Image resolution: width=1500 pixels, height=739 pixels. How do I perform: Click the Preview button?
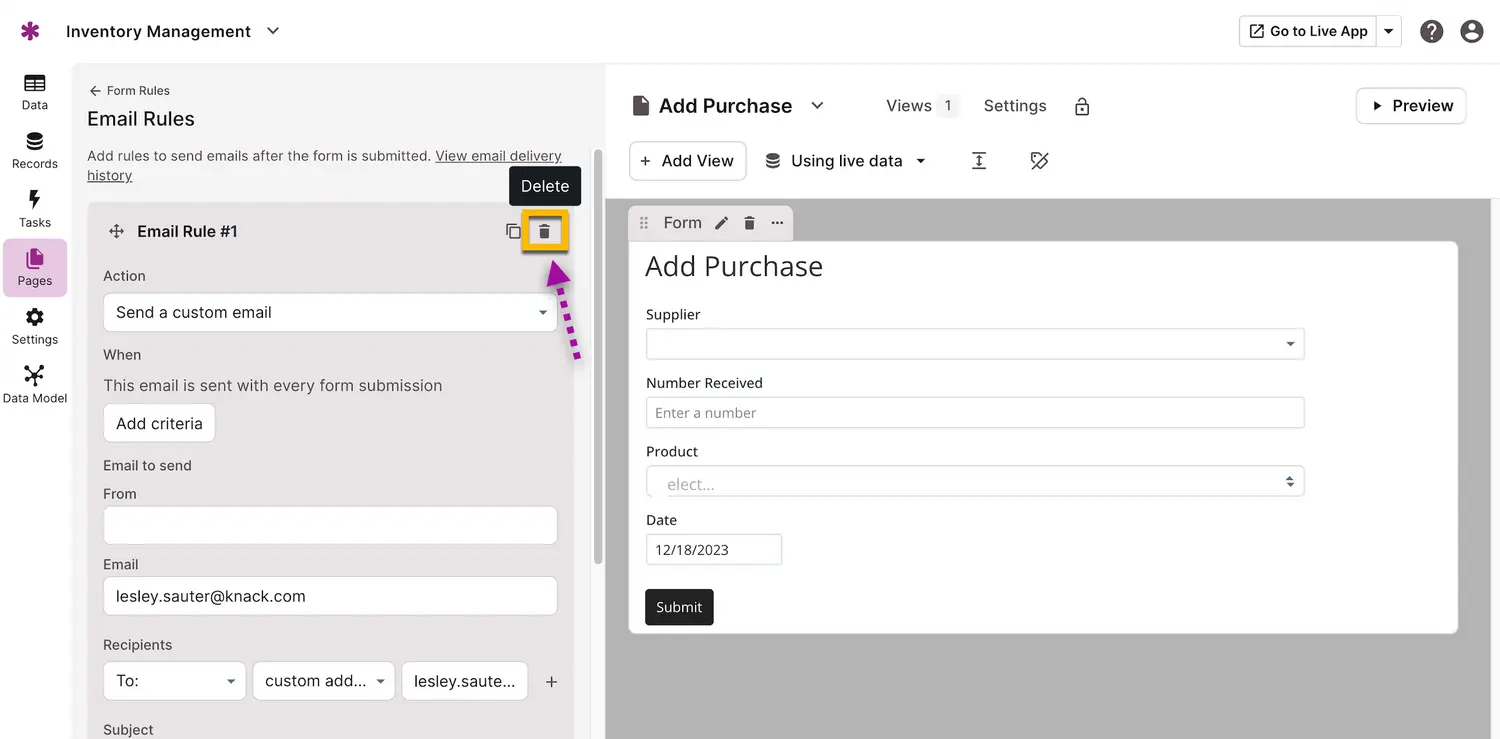[x=1410, y=106]
